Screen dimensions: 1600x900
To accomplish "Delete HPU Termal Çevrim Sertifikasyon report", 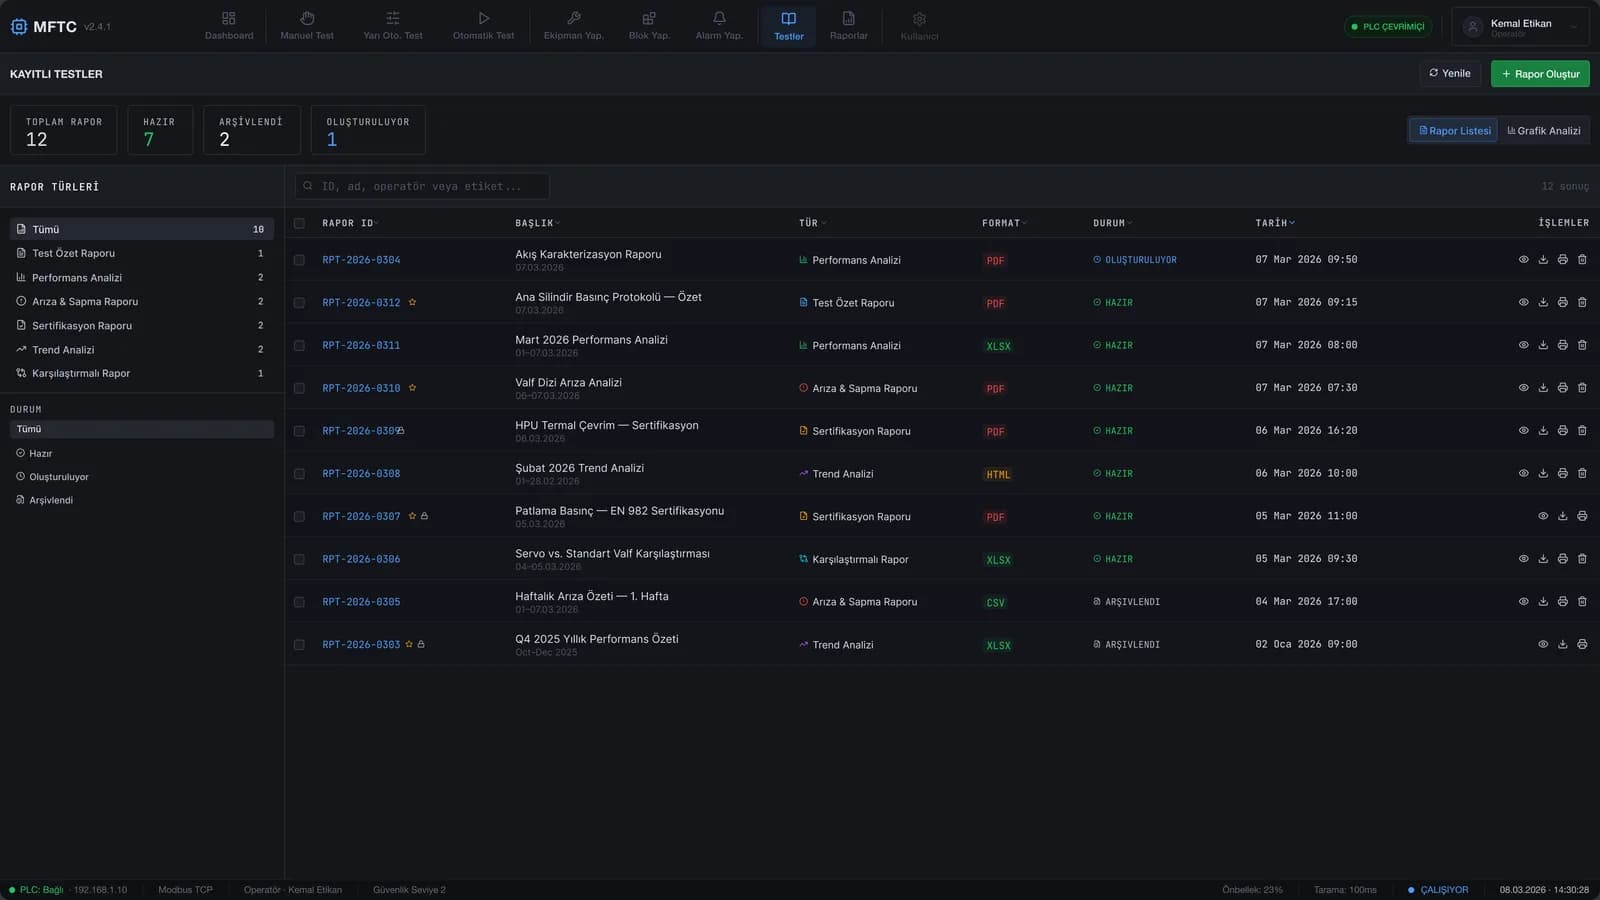I will pyautogui.click(x=1582, y=431).
